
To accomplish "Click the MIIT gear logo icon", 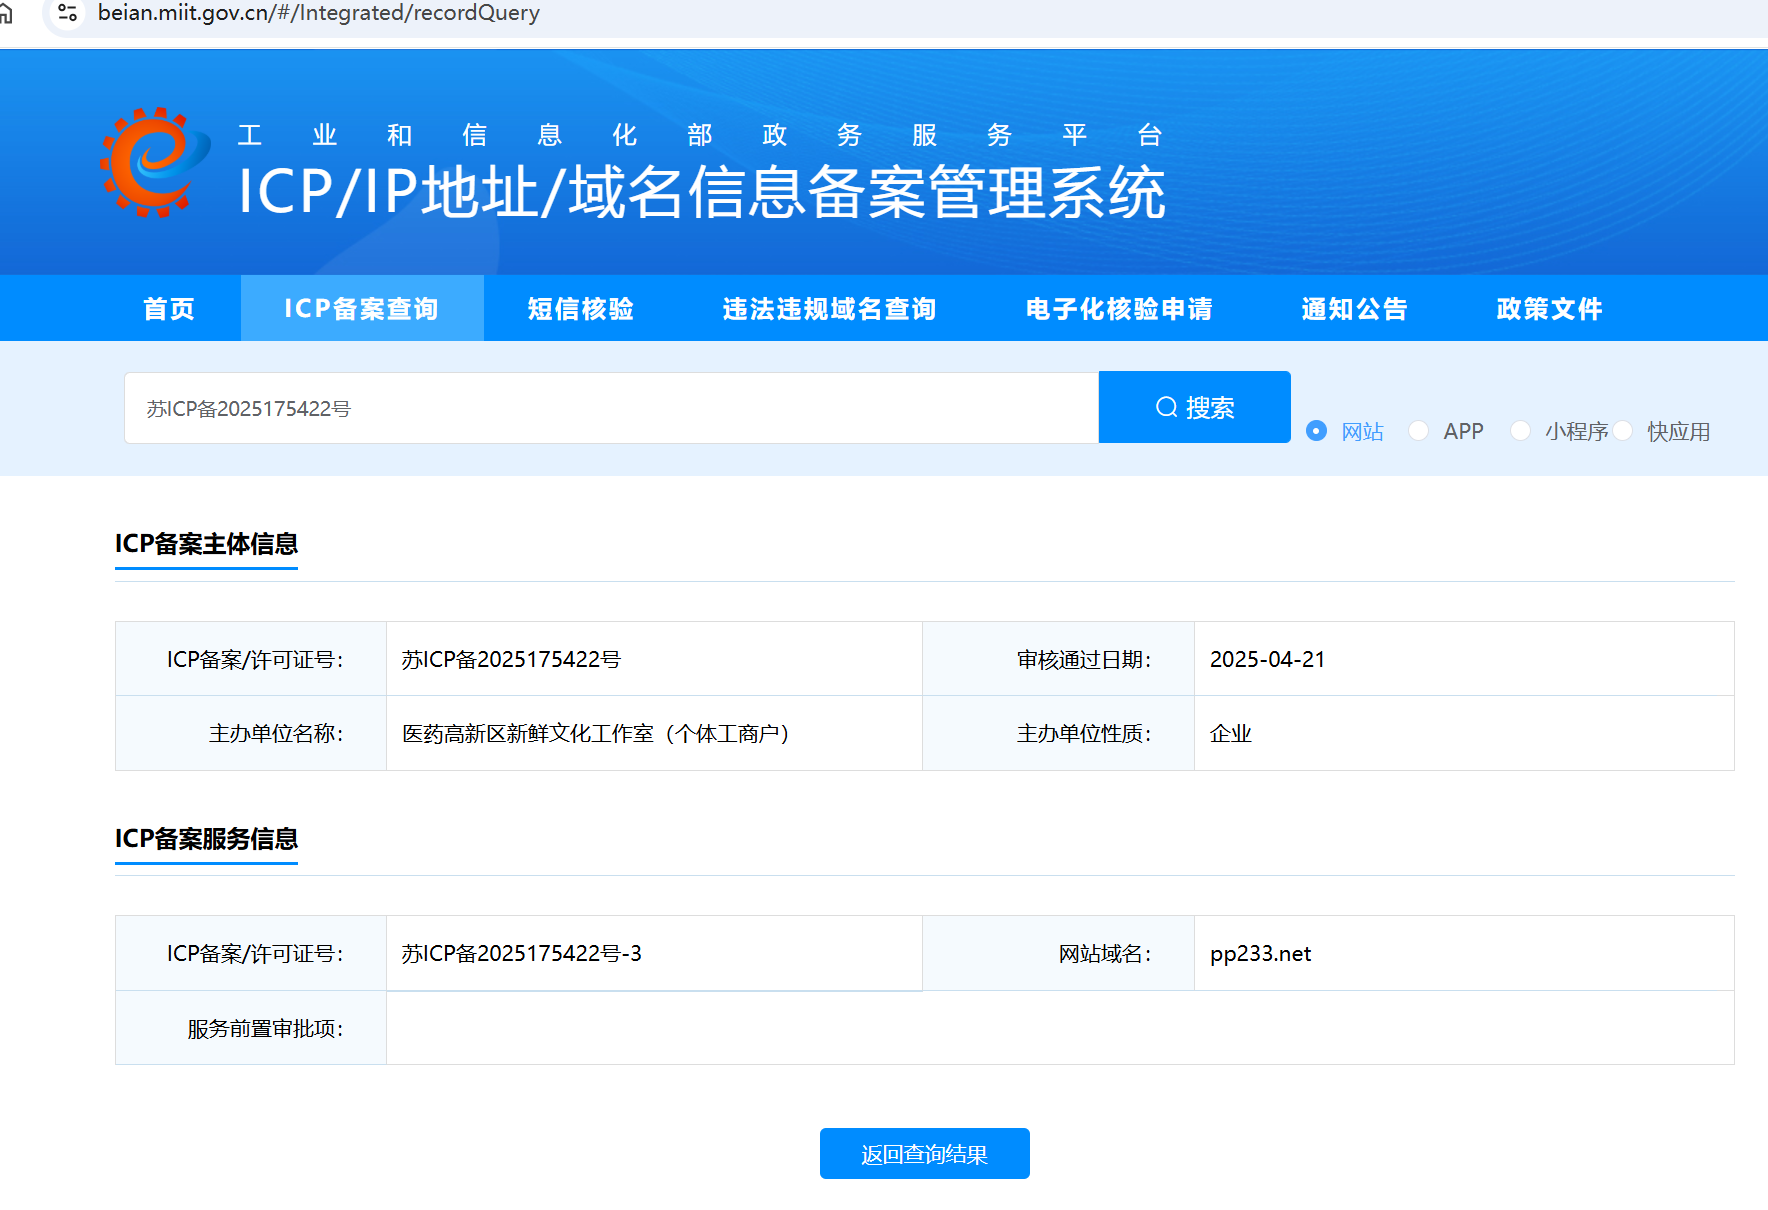I will [154, 162].
